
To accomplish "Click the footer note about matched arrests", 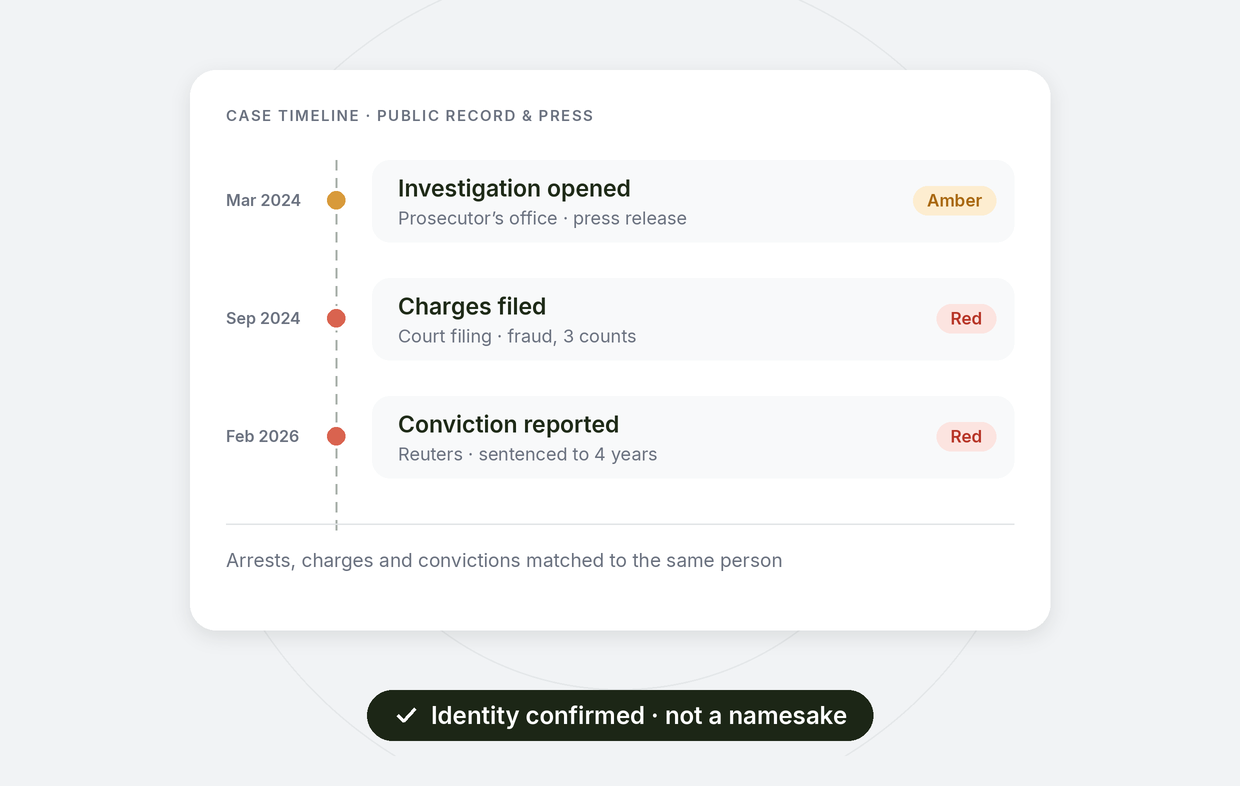I will (x=504, y=560).
